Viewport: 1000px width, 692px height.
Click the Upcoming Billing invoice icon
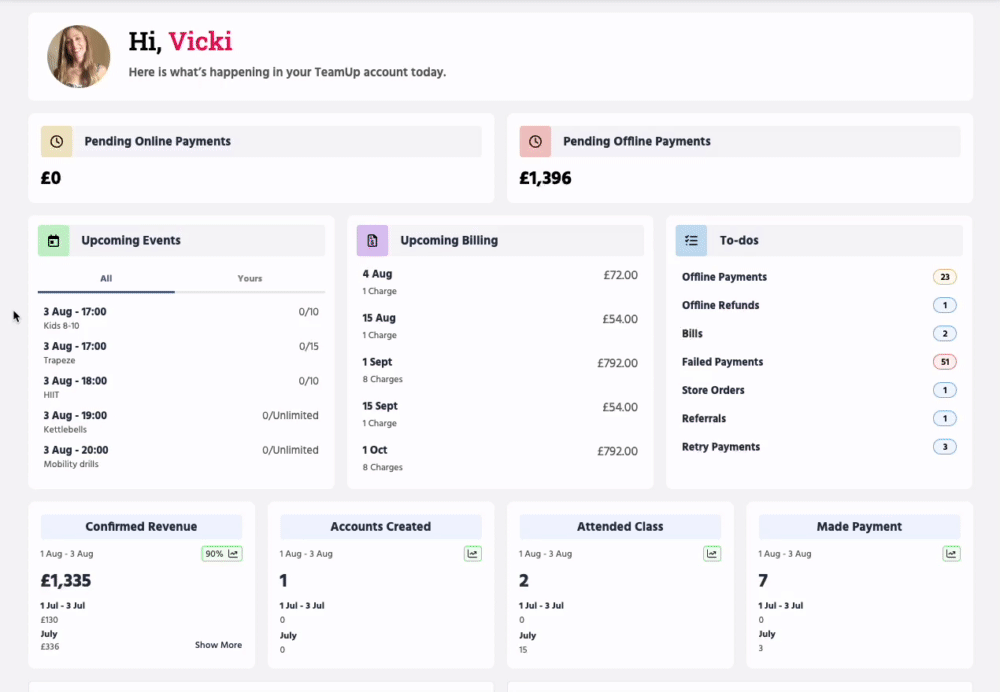(x=372, y=241)
